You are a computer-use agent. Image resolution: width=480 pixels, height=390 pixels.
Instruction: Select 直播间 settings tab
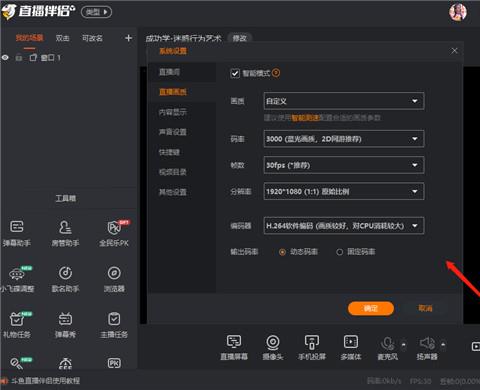point(182,72)
